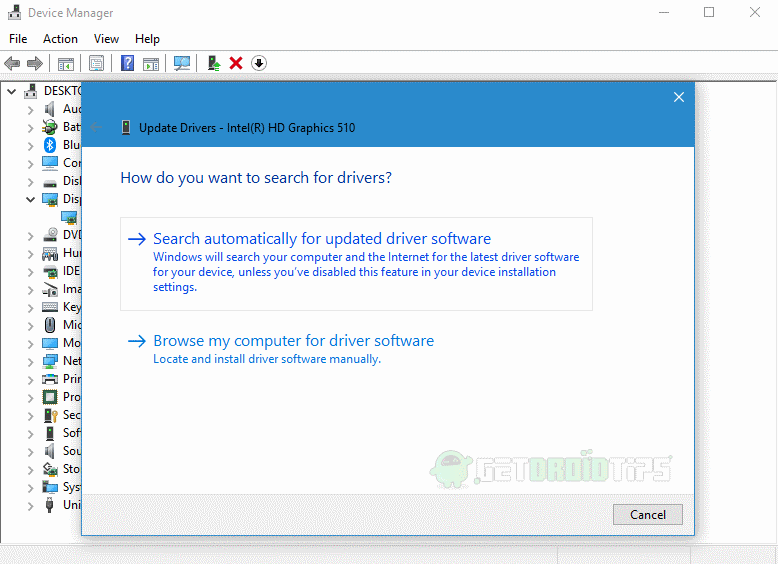Expand the Bluetooth category chevron
Viewport: 778px width, 564px height.
(x=30, y=146)
